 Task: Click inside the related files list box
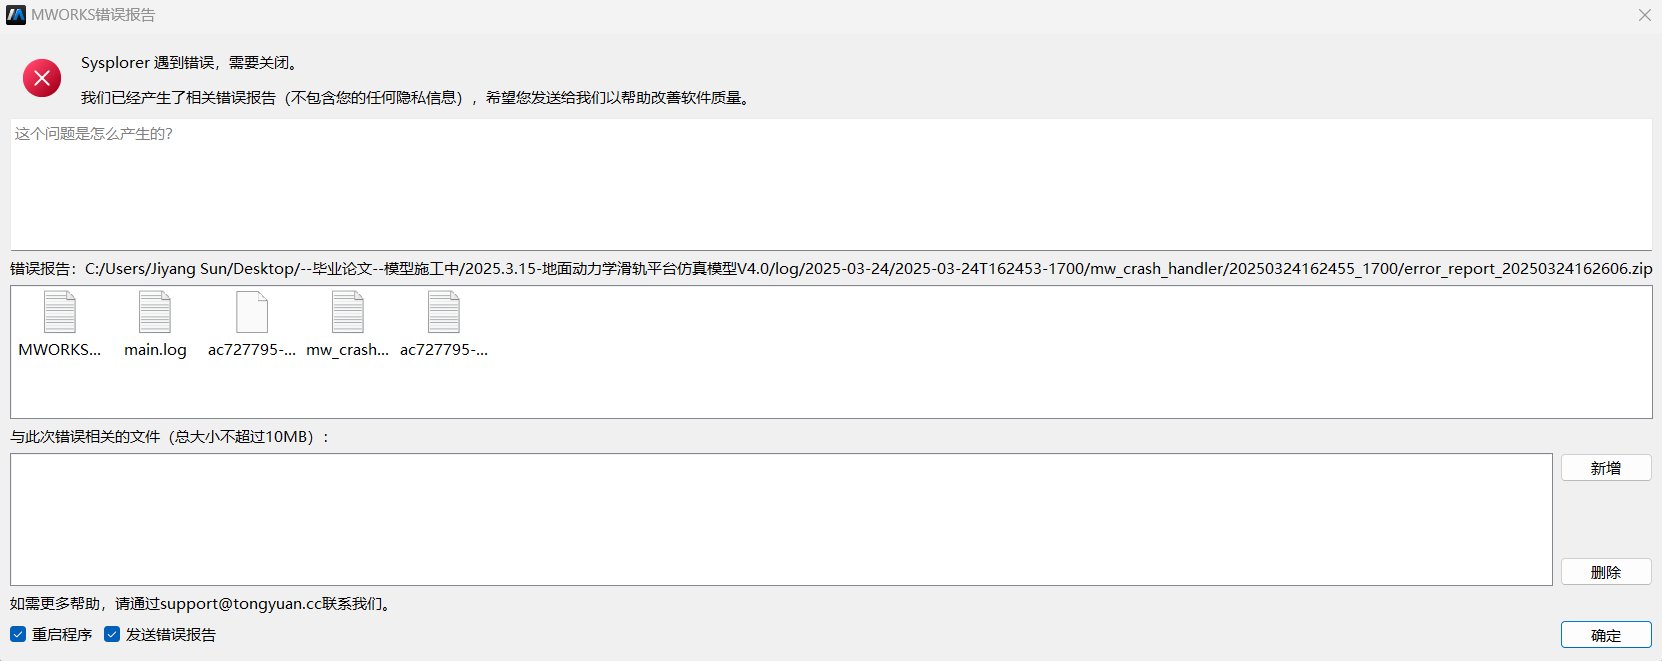(781, 519)
